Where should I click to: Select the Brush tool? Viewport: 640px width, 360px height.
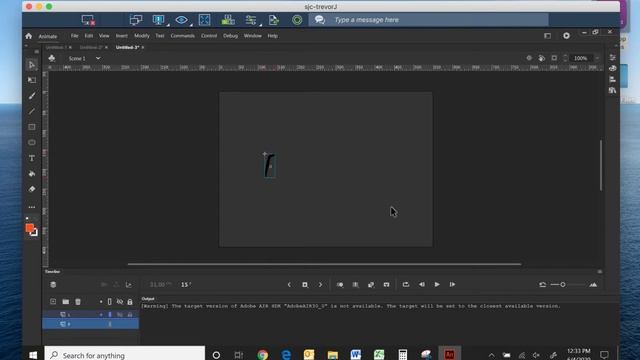[x=32, y=96]
